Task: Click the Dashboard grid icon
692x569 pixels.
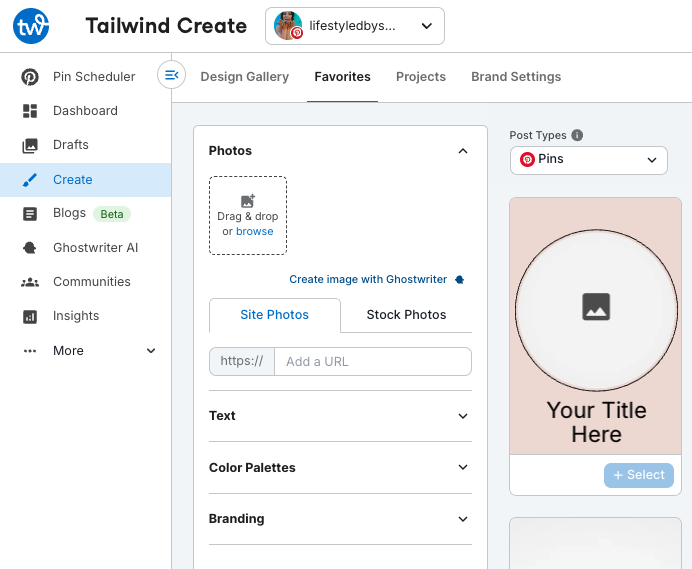Action: 30,111
